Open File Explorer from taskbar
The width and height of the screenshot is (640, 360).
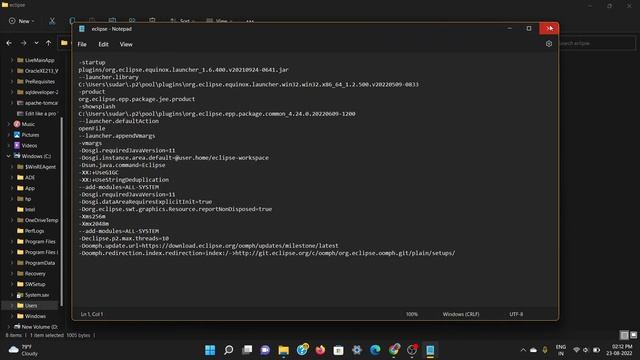[x=284, y=350]
